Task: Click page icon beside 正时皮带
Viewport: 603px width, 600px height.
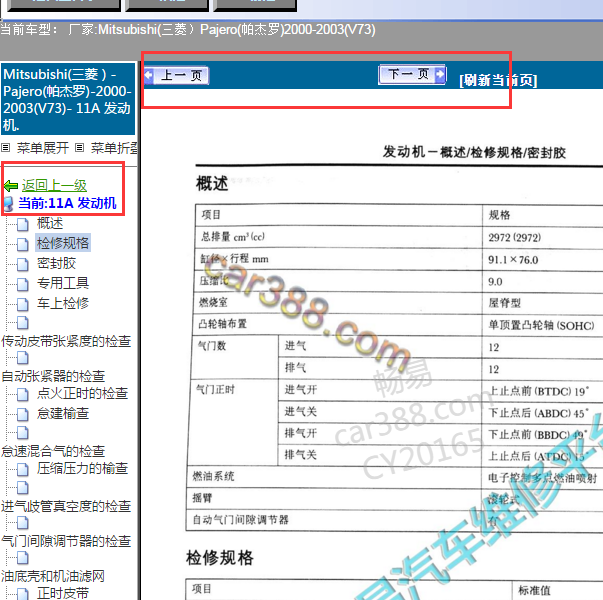Action: pos(23,593)
